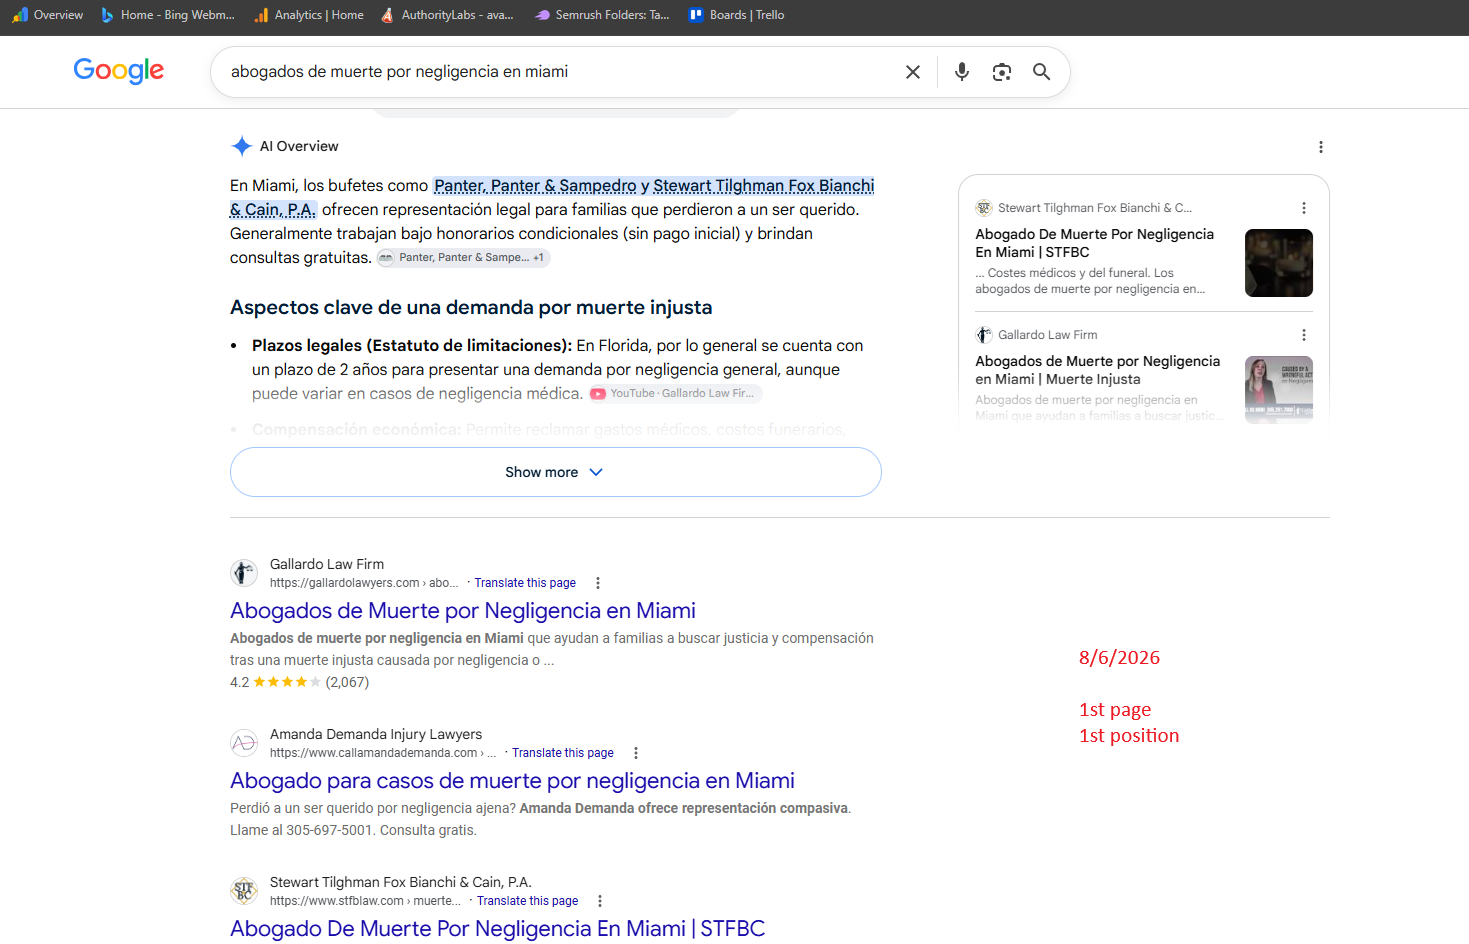Open the Analytics | Home bookmark
This screenshot has height=944, width=1469.
click(309, 15)
